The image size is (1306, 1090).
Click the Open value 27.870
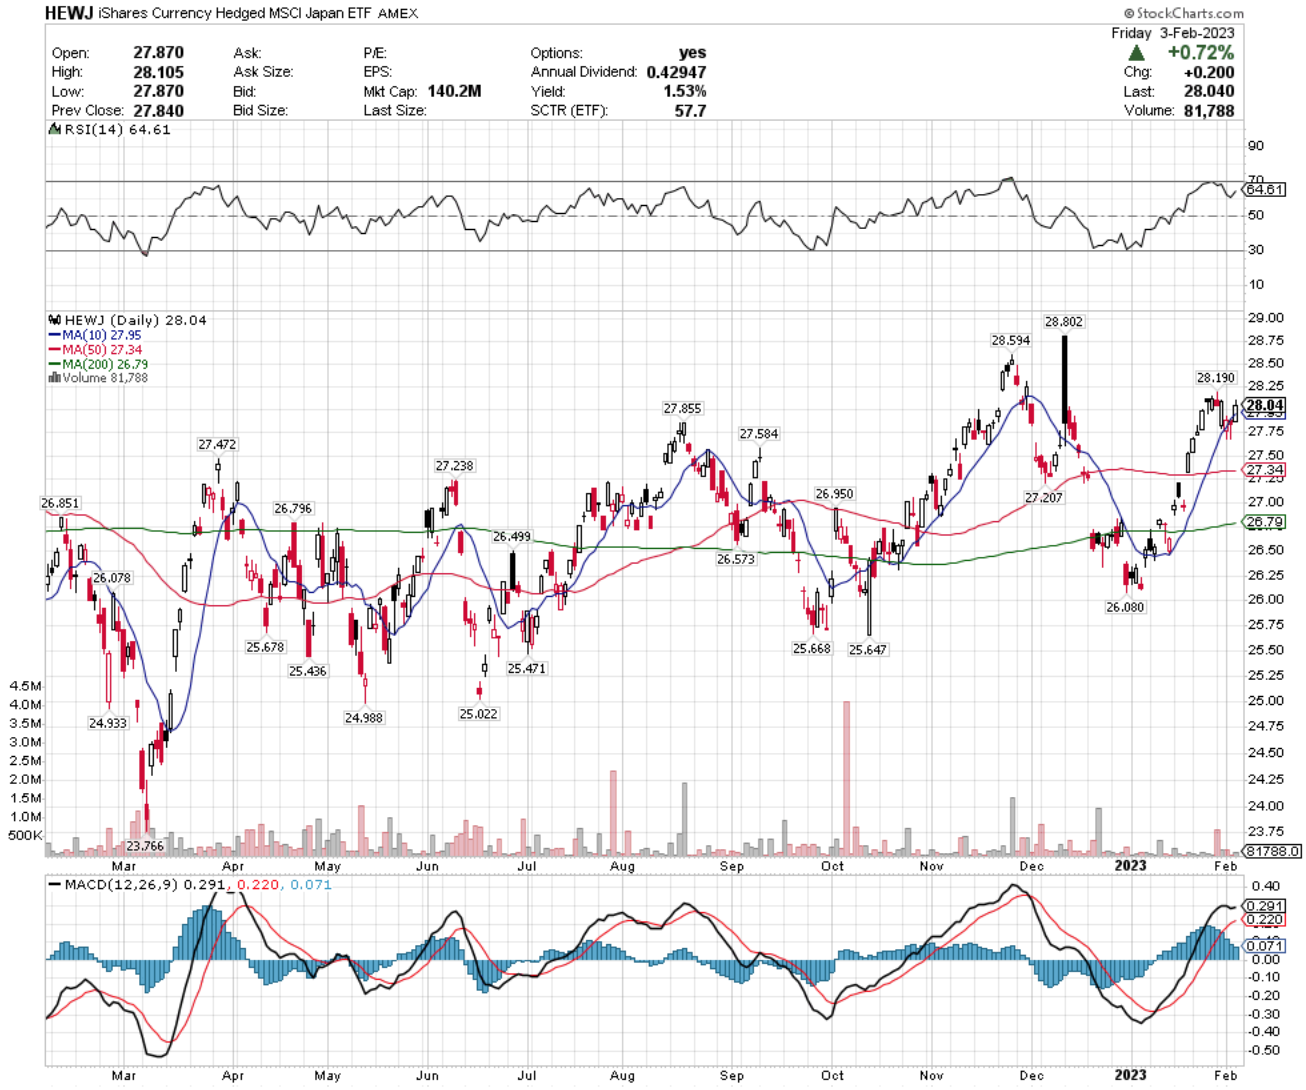coord(158,53)
